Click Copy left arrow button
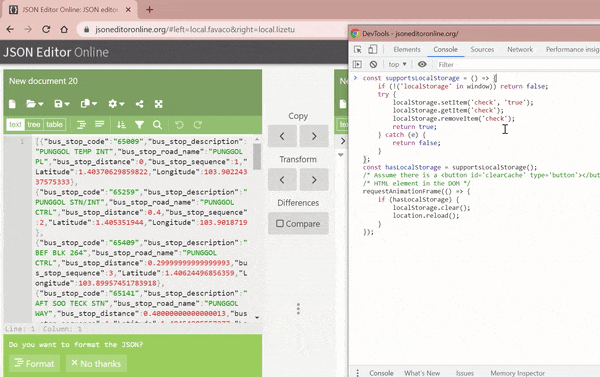Image resolution: width=600 pixels, height=377 pixels. pos(282,136)
